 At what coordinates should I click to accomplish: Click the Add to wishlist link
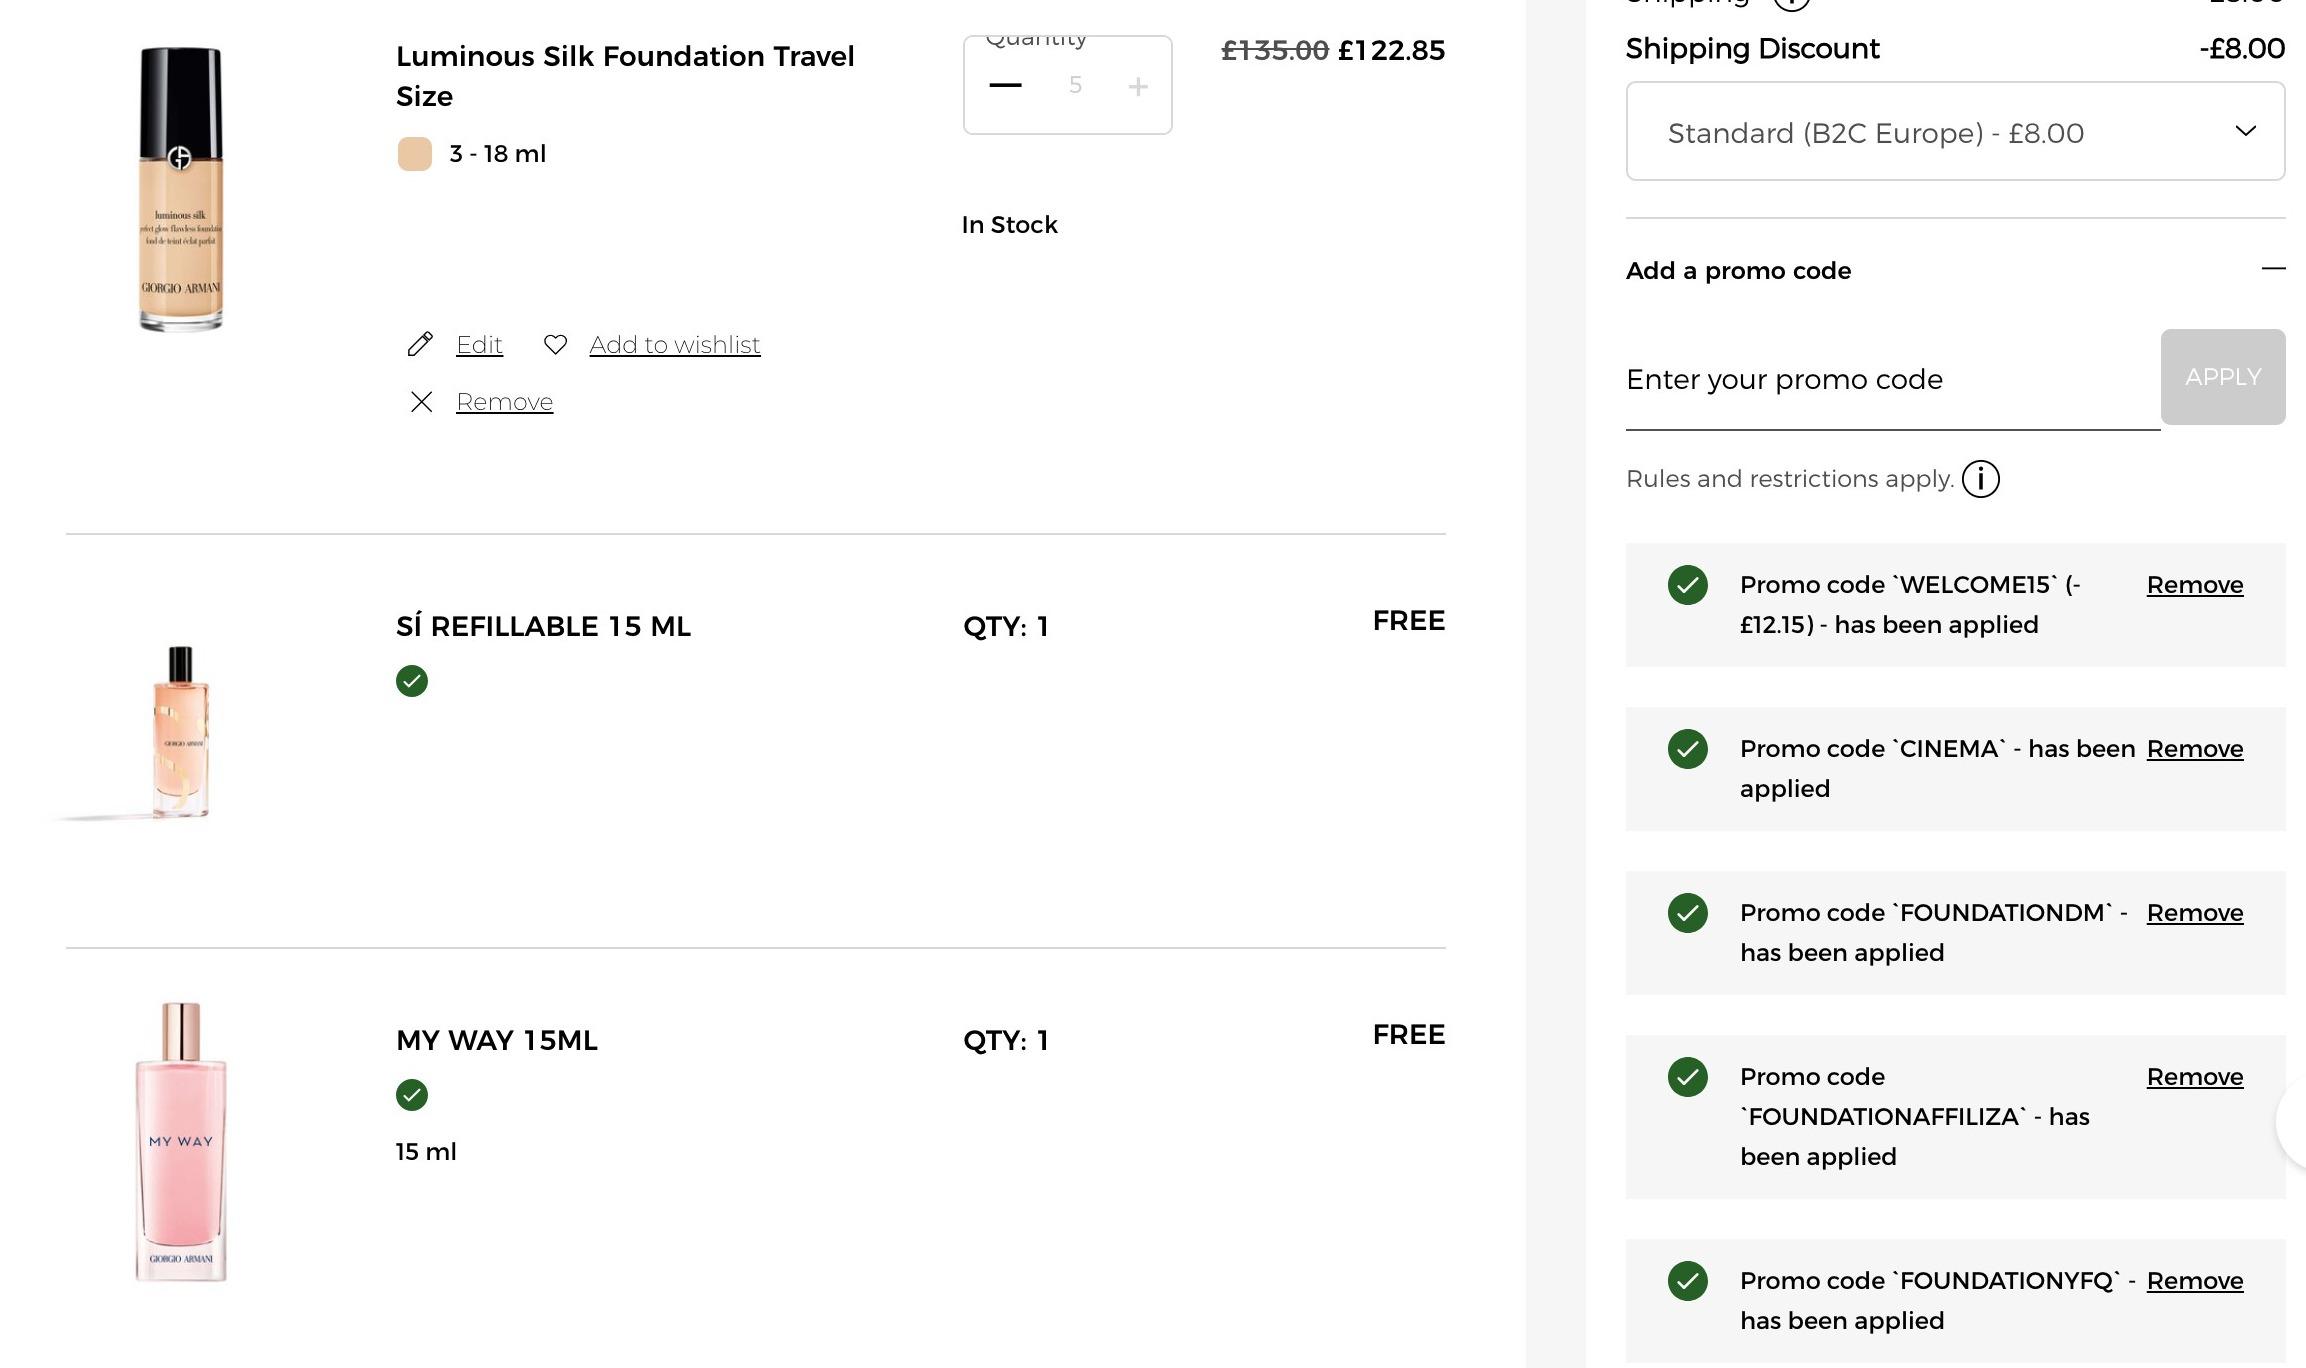pyautogui.click(x=675, y=345)
